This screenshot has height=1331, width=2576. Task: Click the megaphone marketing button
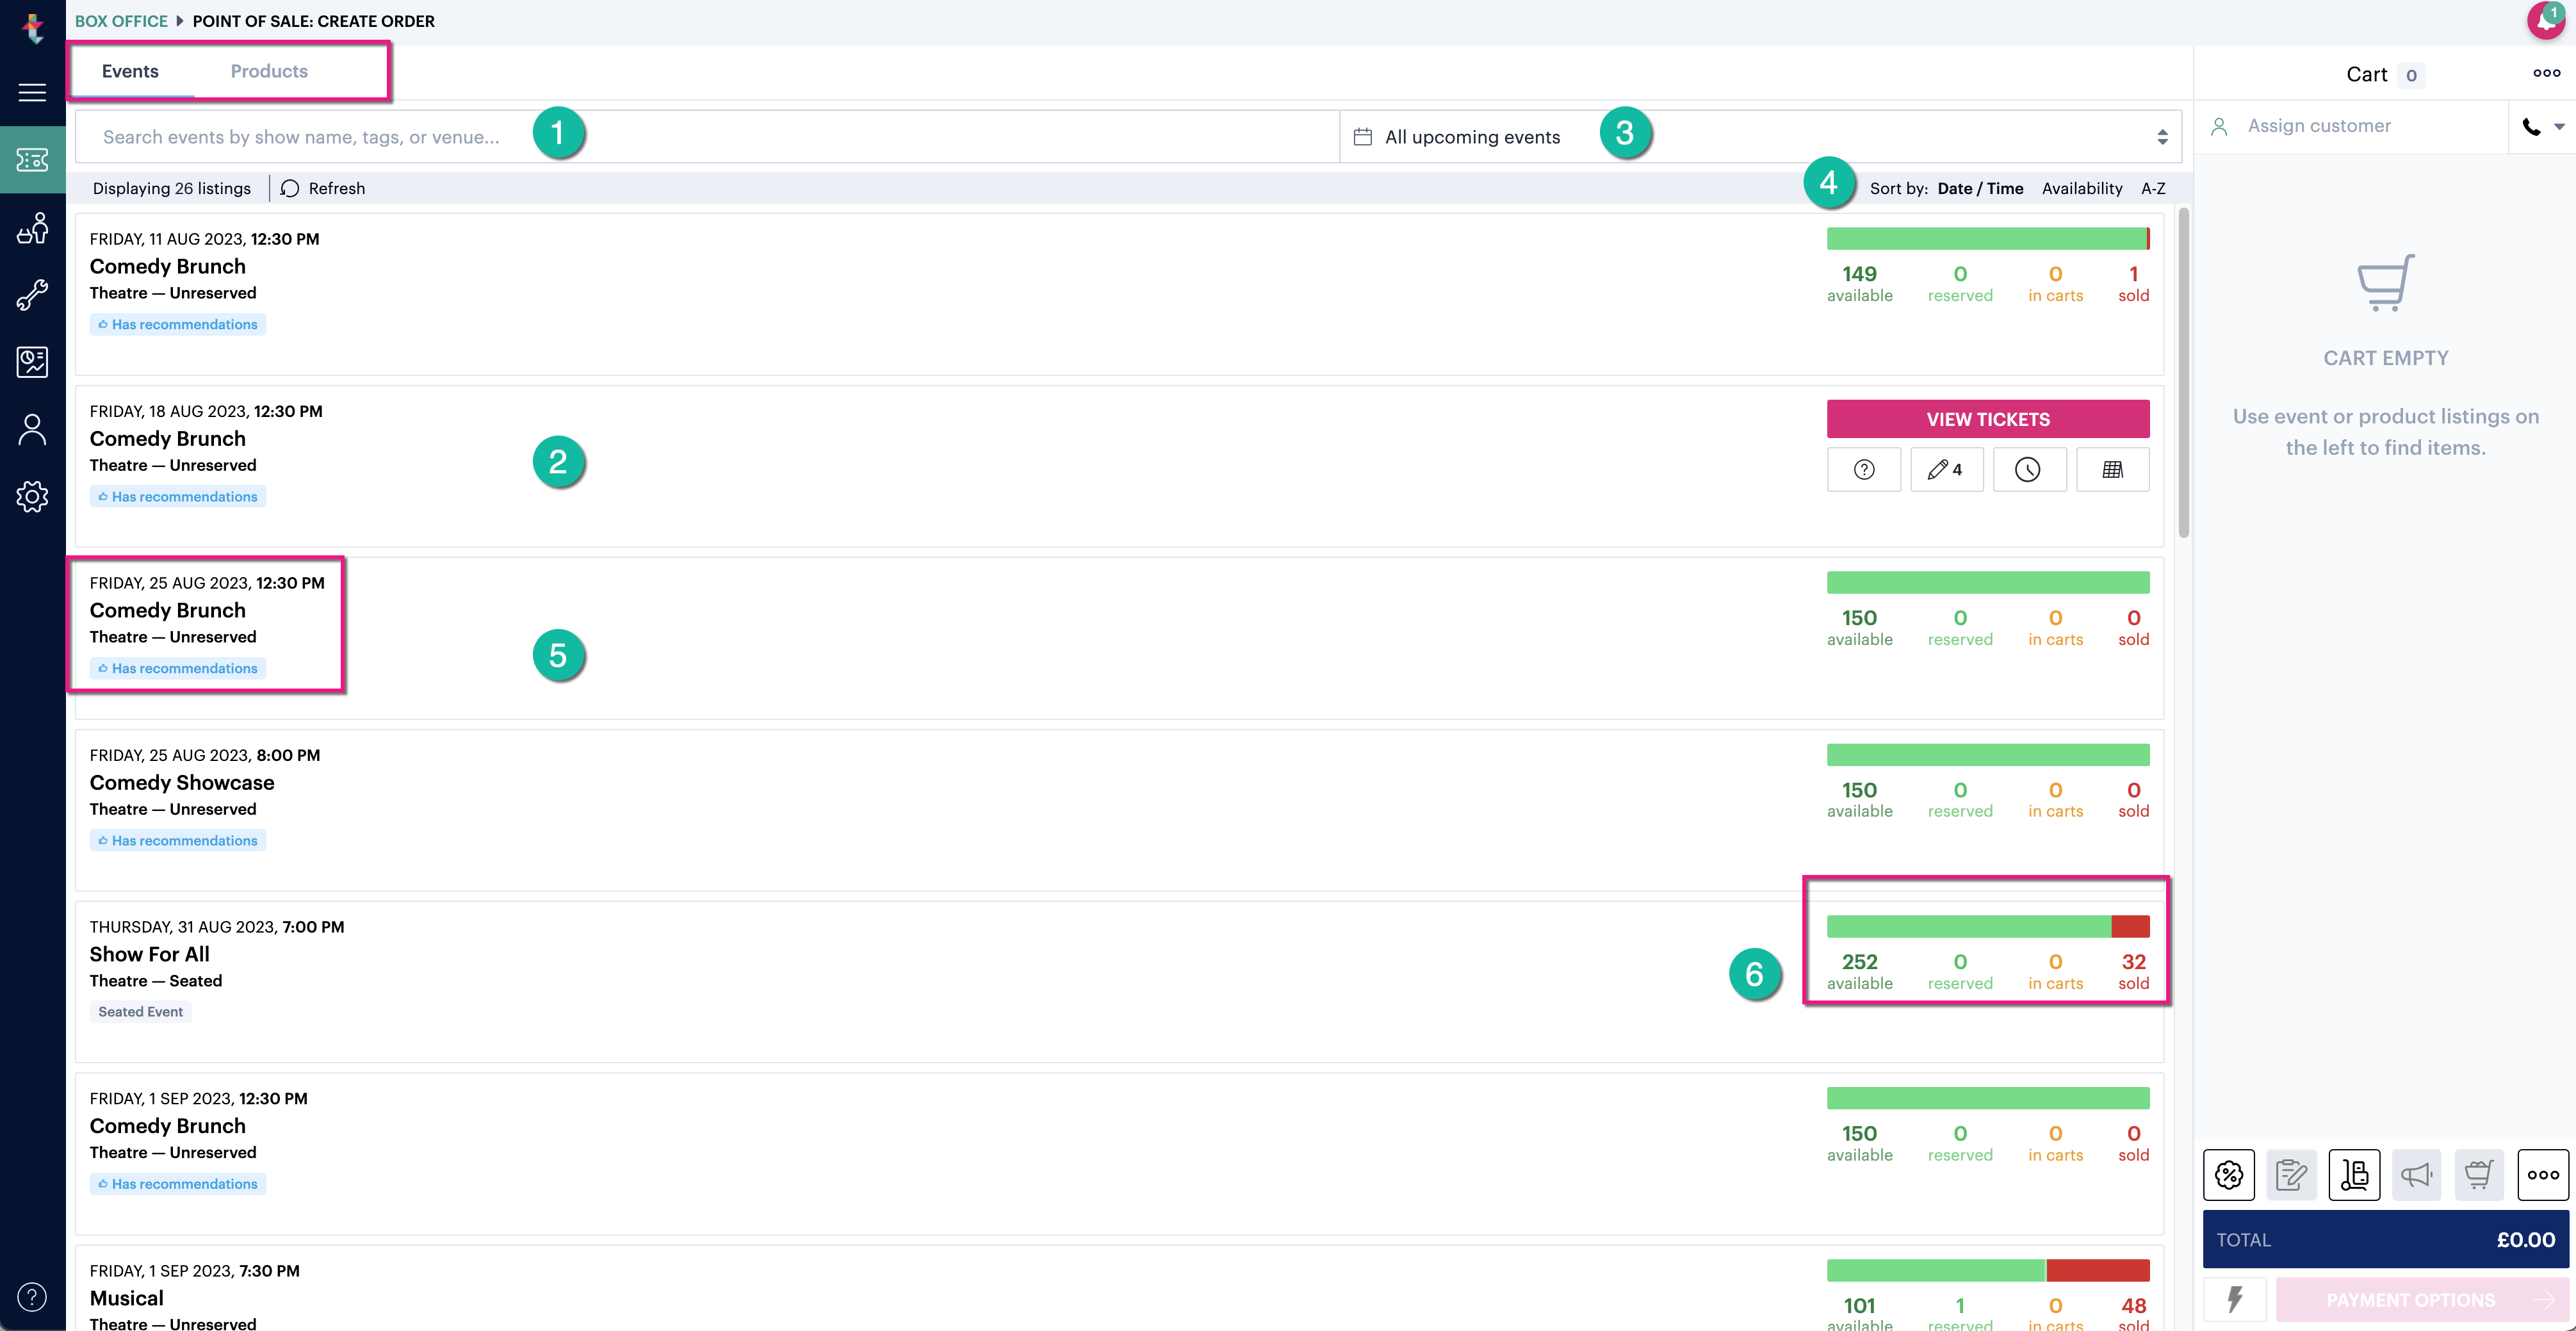pos(2416,1175)
